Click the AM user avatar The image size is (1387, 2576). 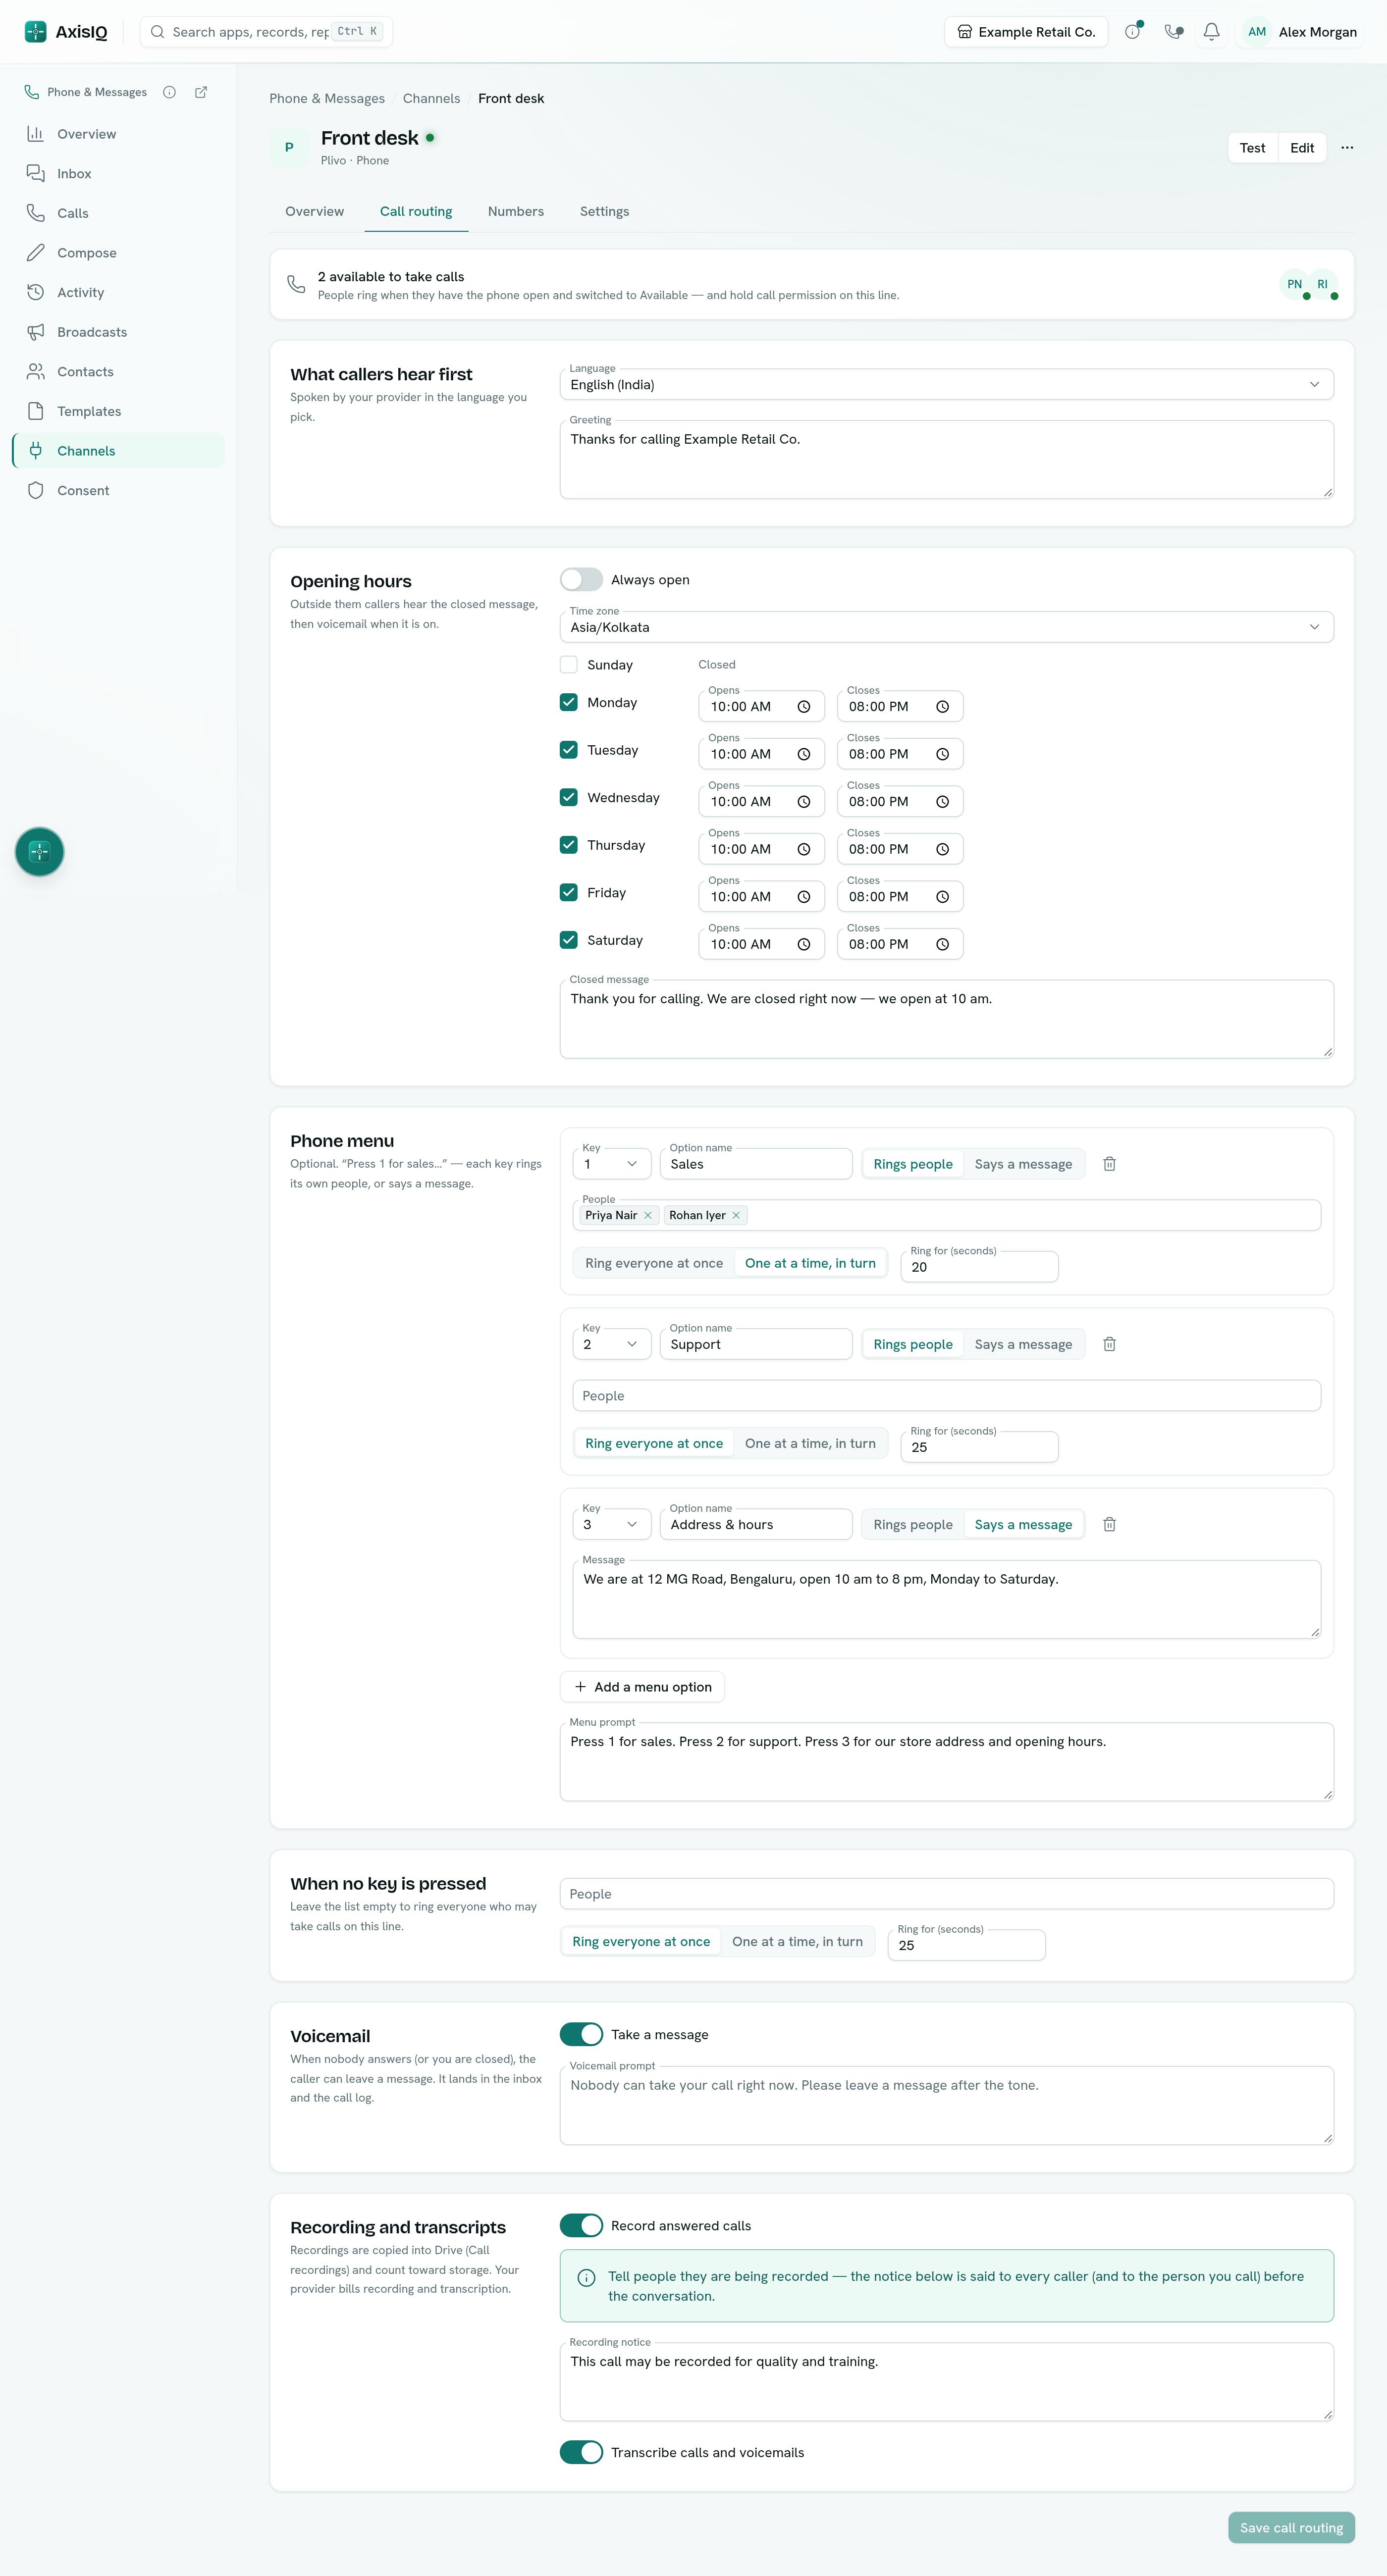coord(1256,32)
